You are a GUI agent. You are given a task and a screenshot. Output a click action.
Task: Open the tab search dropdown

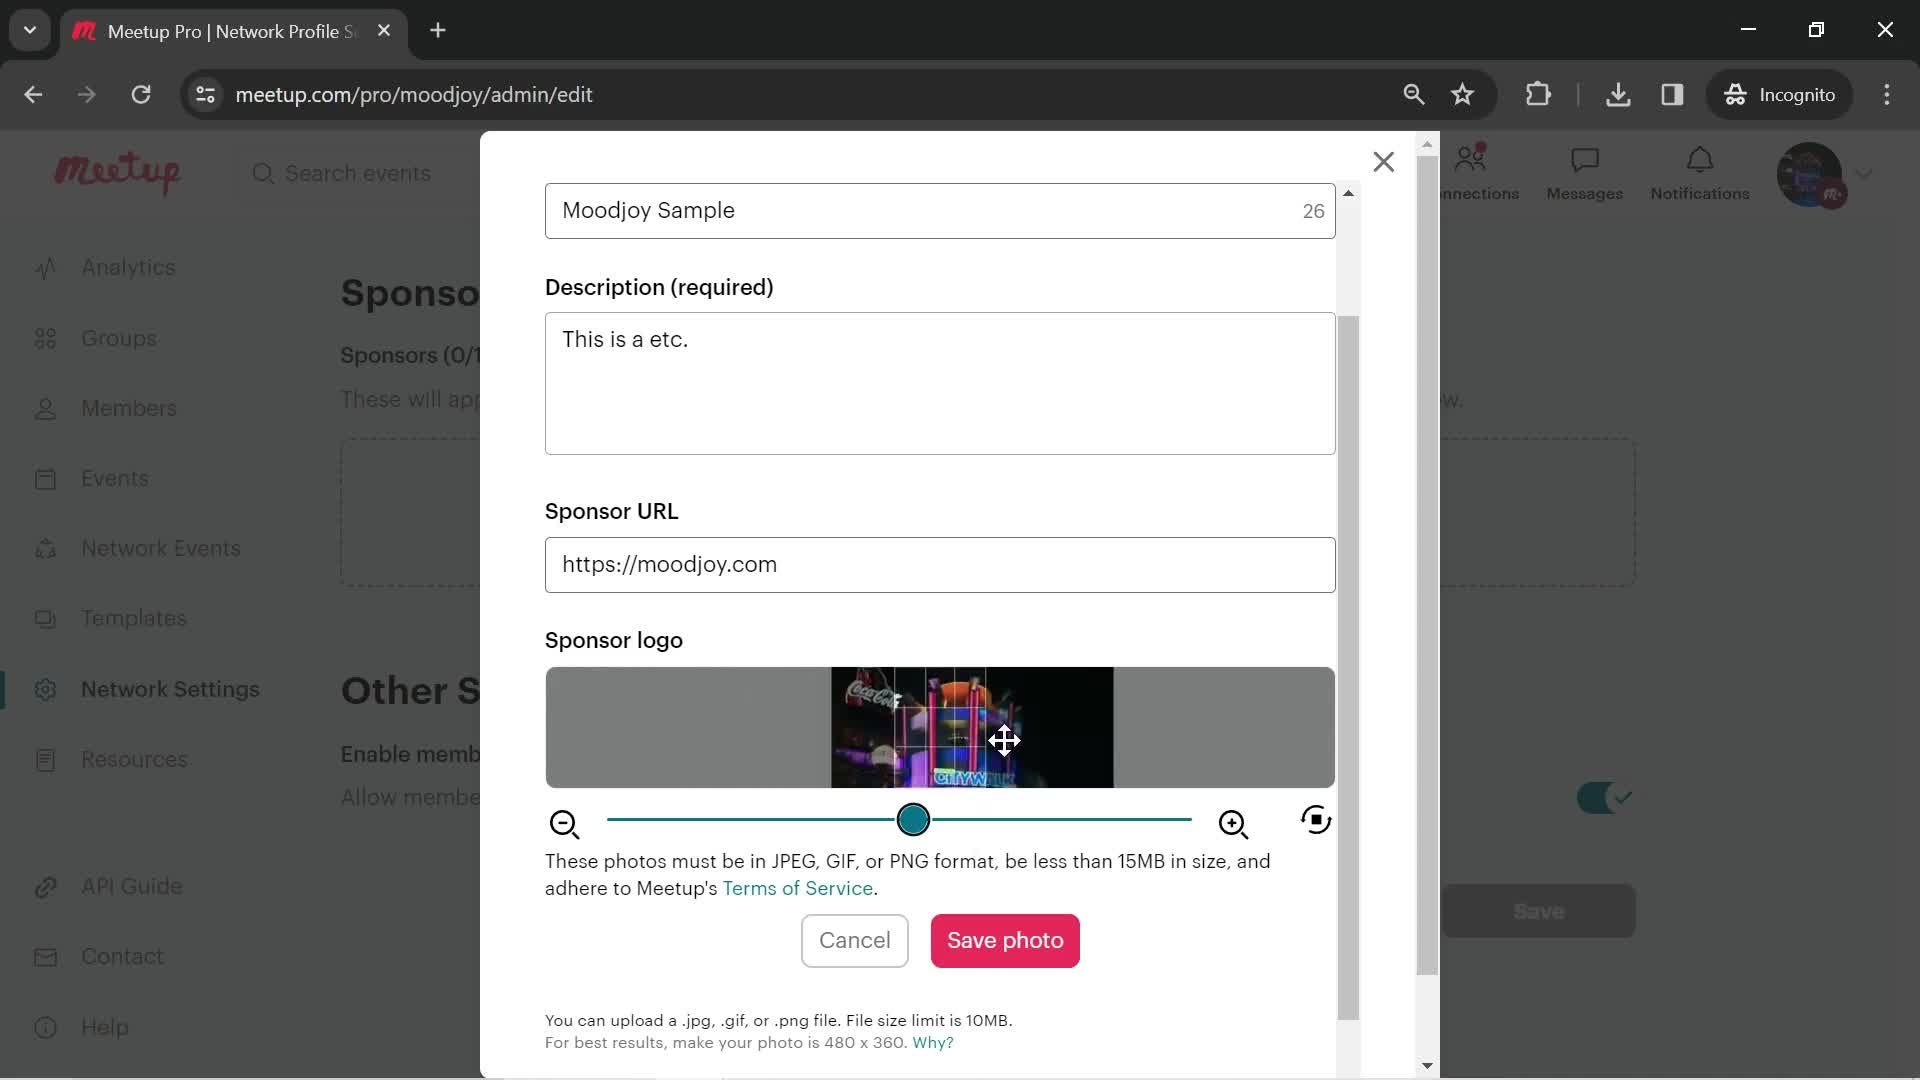coord(30,31)
